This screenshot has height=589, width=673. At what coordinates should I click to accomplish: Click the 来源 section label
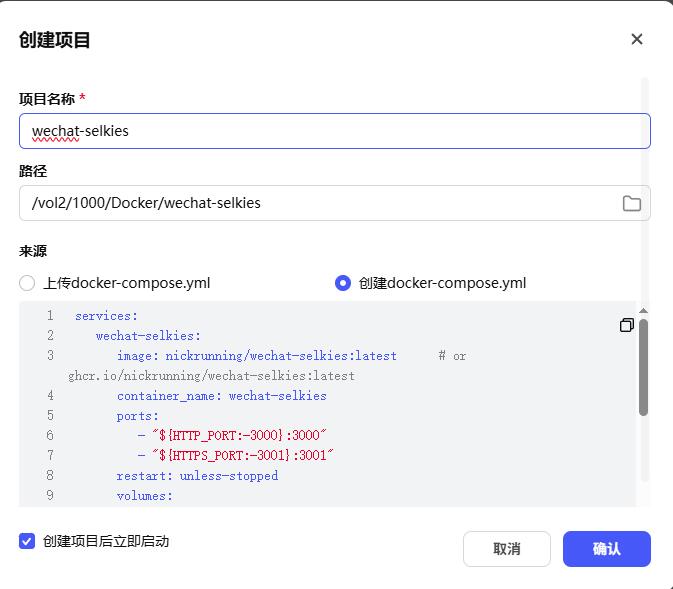coord(33,251)
